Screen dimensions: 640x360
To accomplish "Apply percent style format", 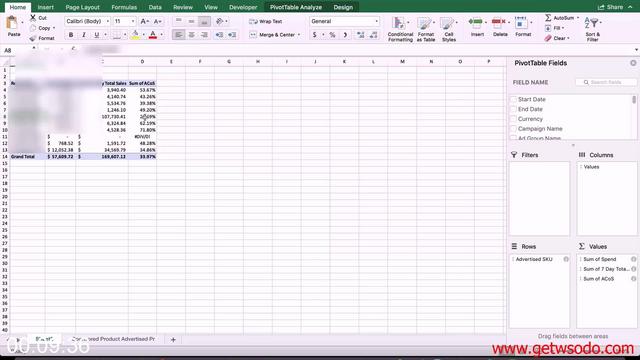I will [x=332, y=35].
